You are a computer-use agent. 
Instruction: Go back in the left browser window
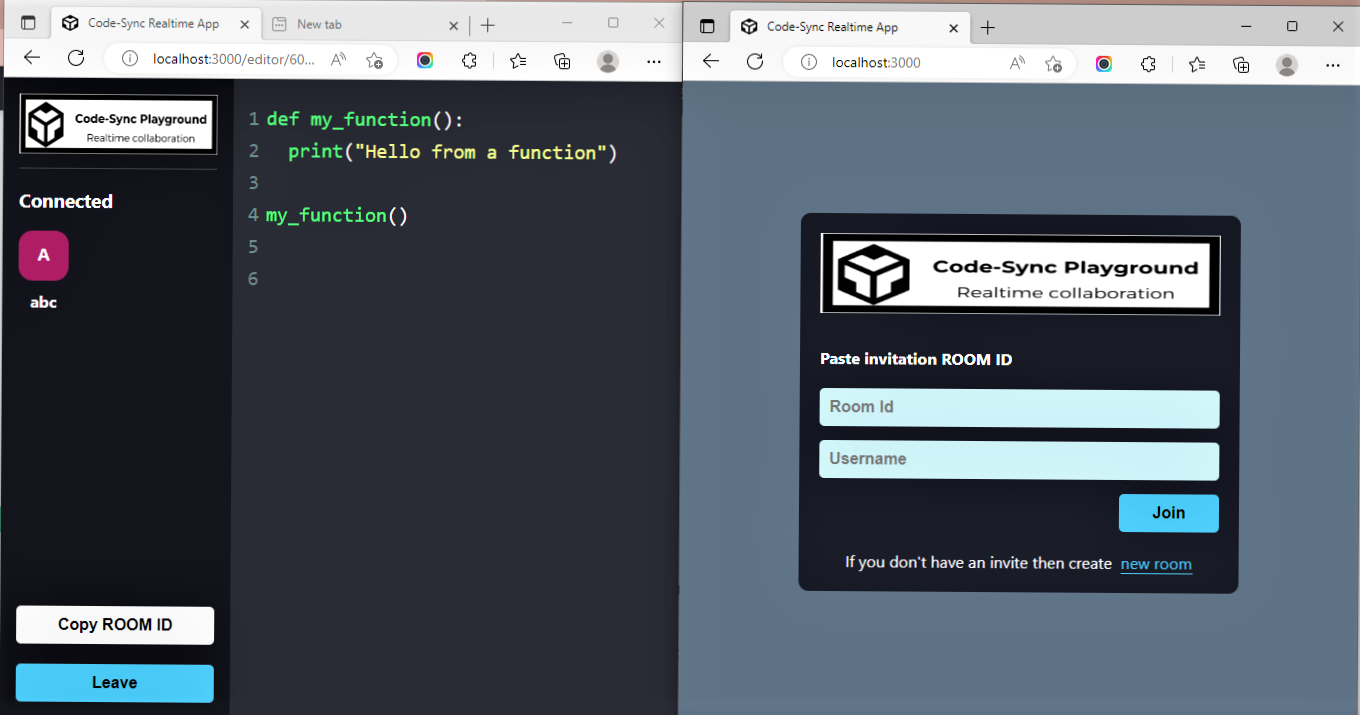32,59
